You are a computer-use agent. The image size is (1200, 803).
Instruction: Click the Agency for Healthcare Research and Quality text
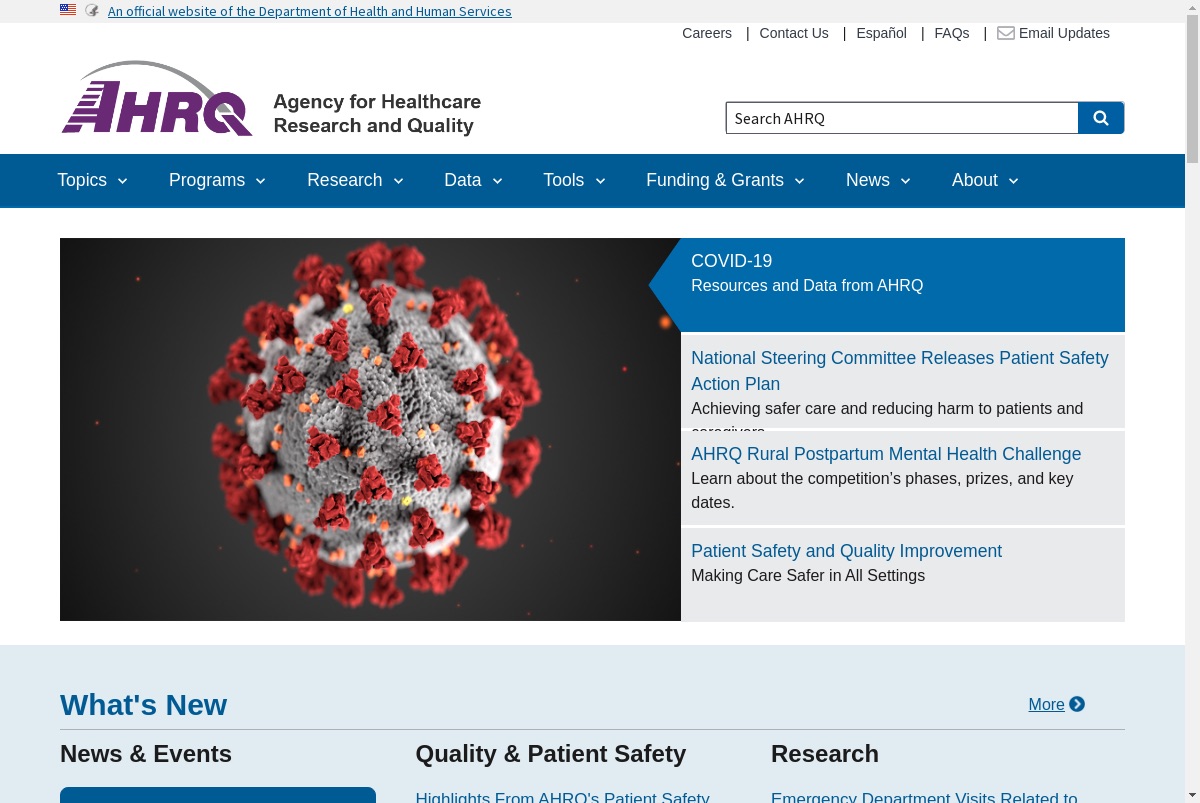pos(377,114)
